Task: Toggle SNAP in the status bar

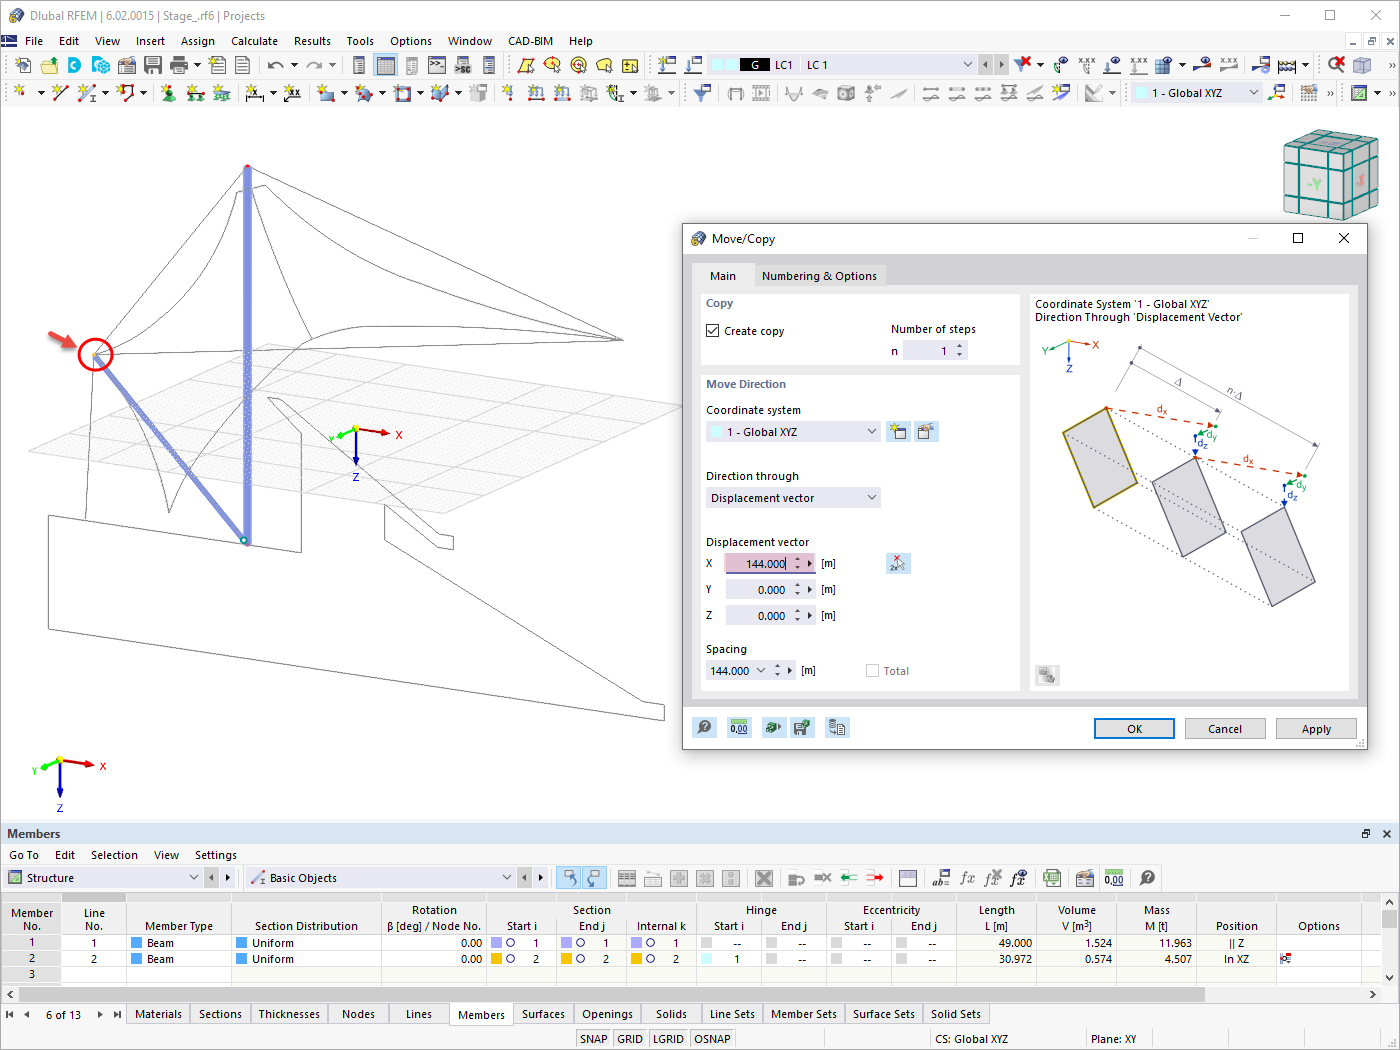Action: click(x=594, y=1039)
